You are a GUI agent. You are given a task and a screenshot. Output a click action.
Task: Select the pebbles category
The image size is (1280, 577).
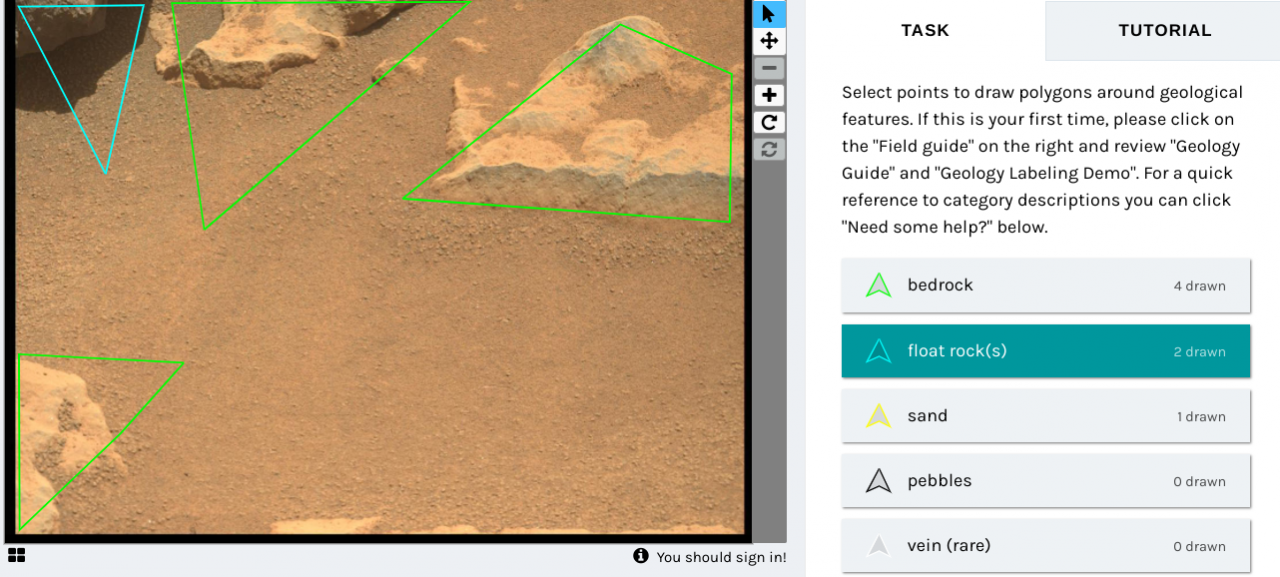[1046, 481]
